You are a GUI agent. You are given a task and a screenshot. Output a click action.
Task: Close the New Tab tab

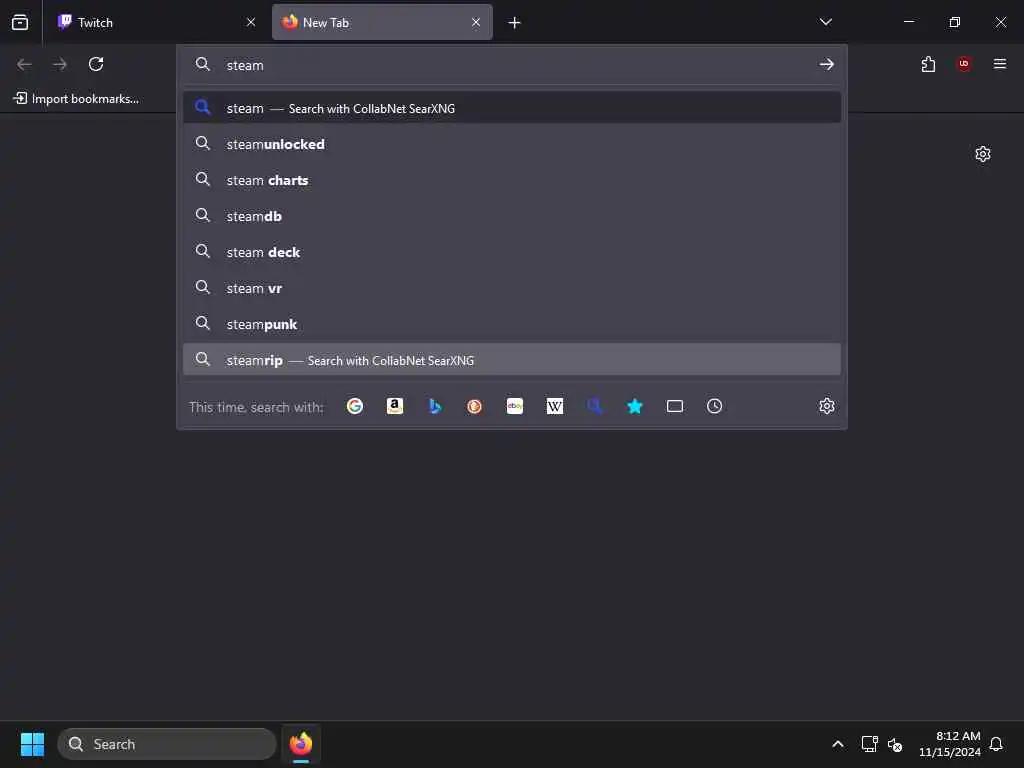click(x=476, y=22)
